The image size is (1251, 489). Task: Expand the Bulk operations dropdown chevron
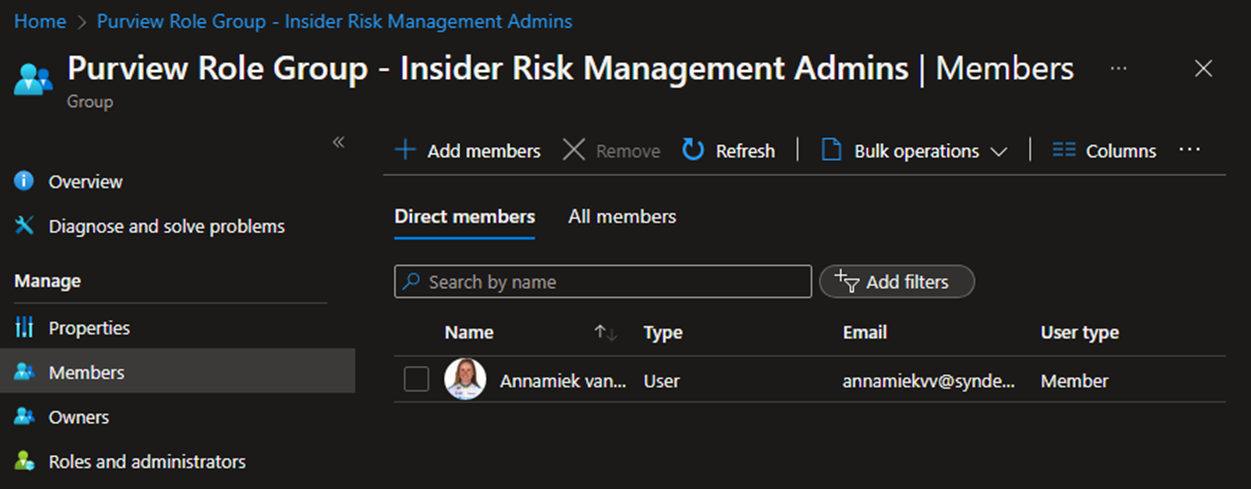(998, 152)
